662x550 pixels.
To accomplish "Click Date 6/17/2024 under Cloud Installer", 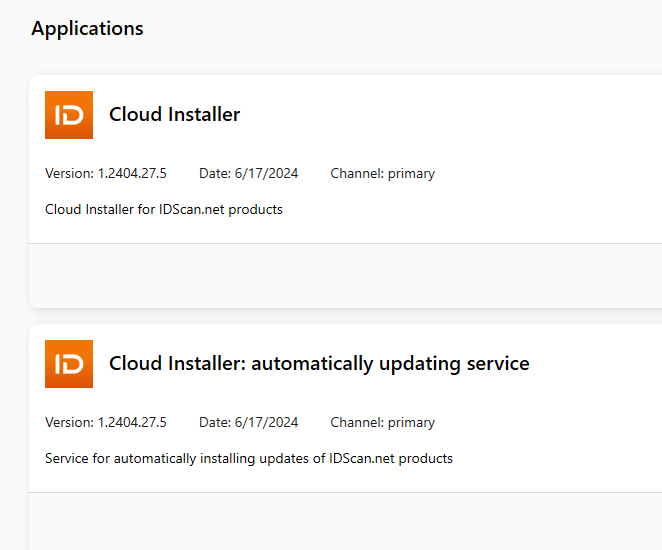I will point(249,173).
